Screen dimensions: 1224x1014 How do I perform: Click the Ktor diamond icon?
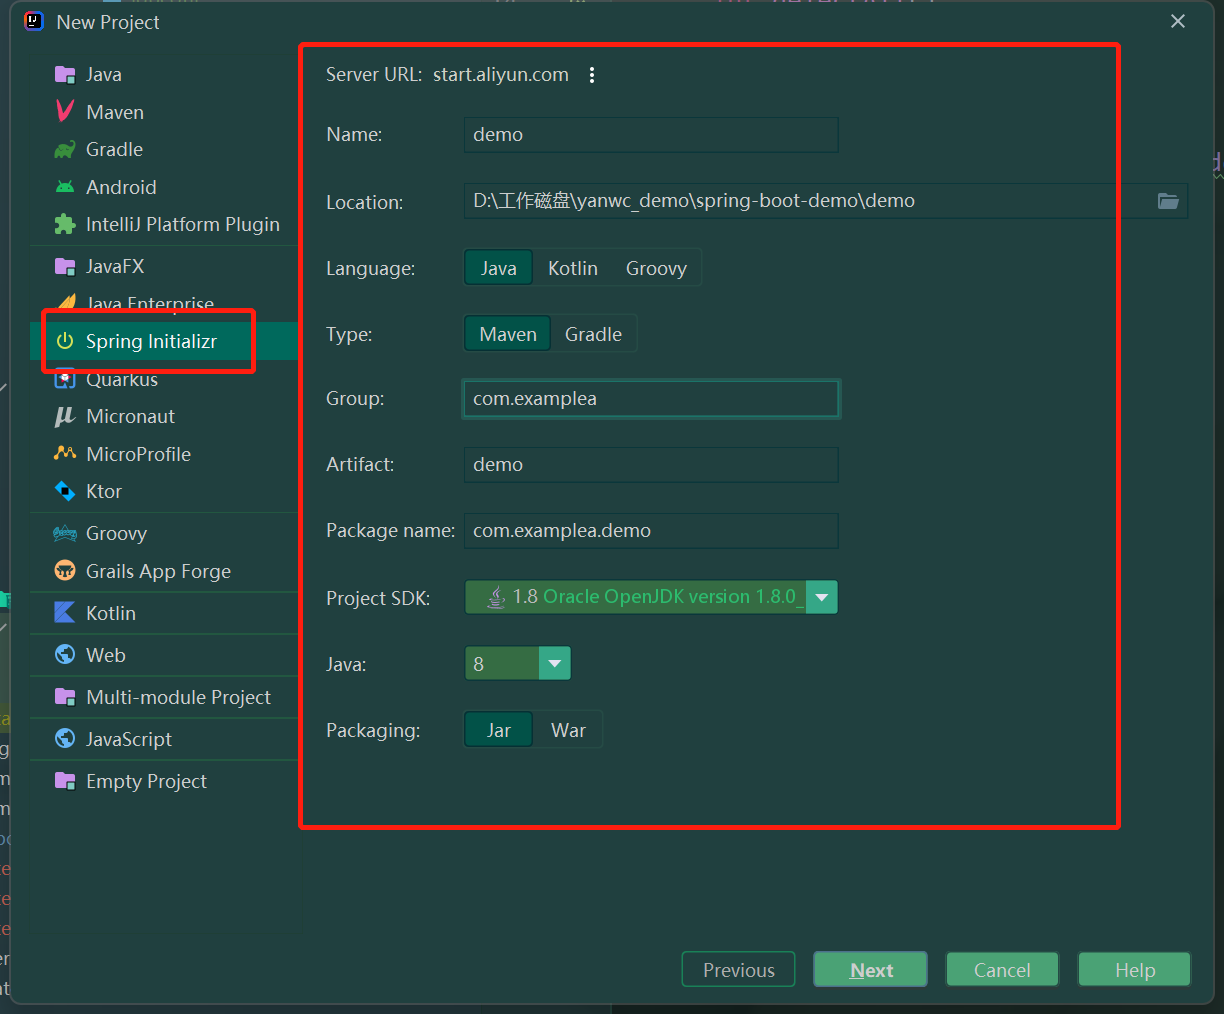pyautogui.click(x=65, y=491)
